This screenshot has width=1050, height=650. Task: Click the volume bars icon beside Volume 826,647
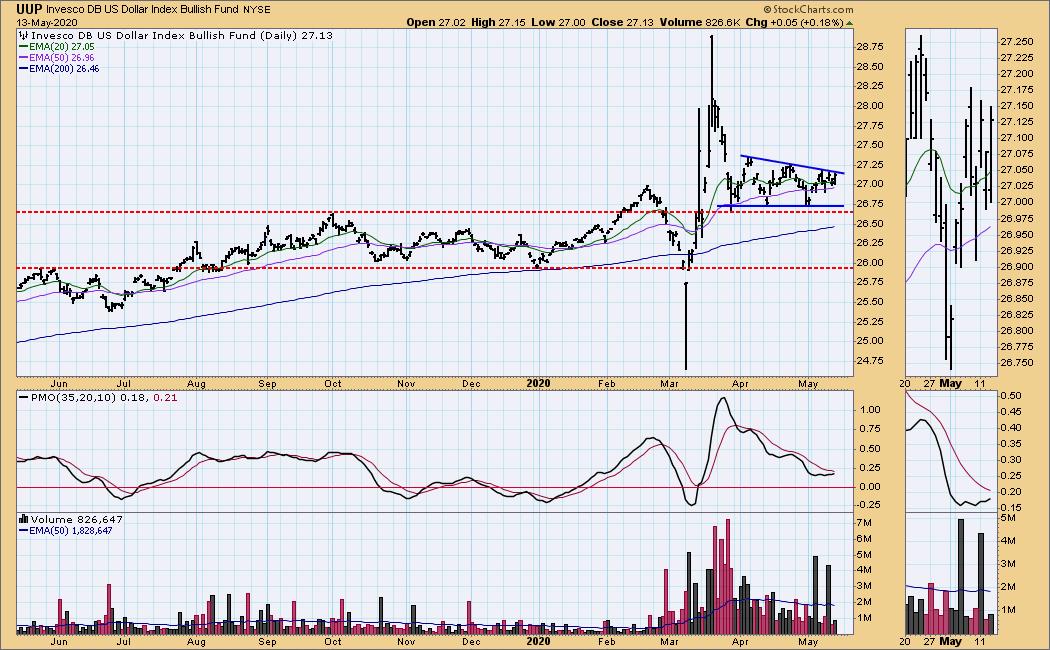coord(24,519)
